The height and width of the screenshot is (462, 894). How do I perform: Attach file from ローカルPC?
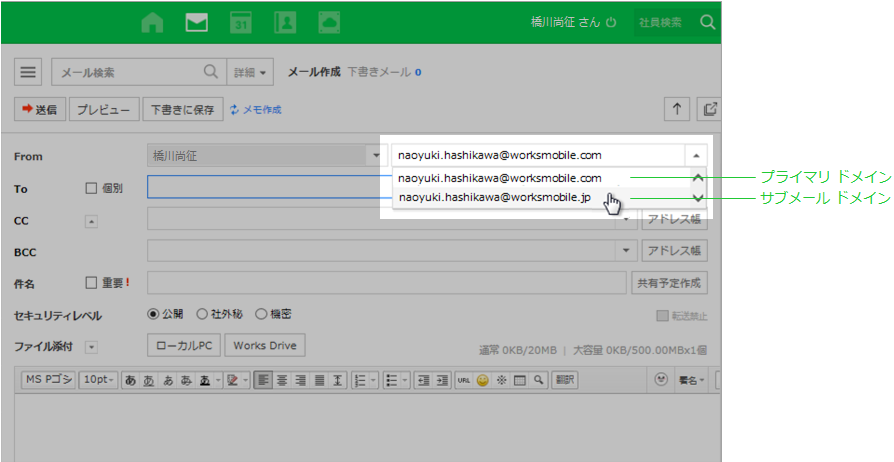click(184, 345)
